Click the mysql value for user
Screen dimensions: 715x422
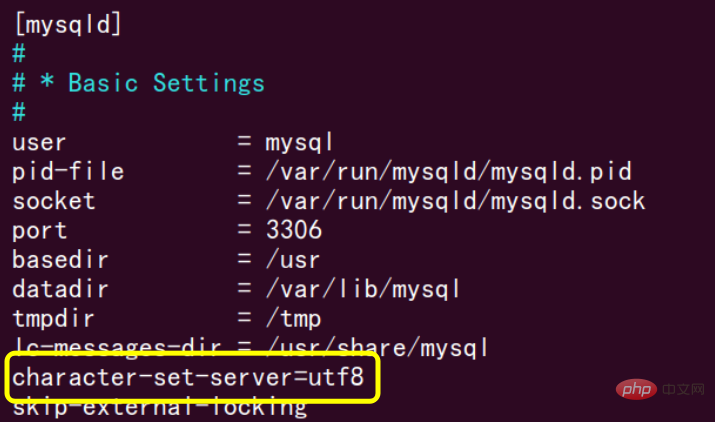(x=299, y=142)
